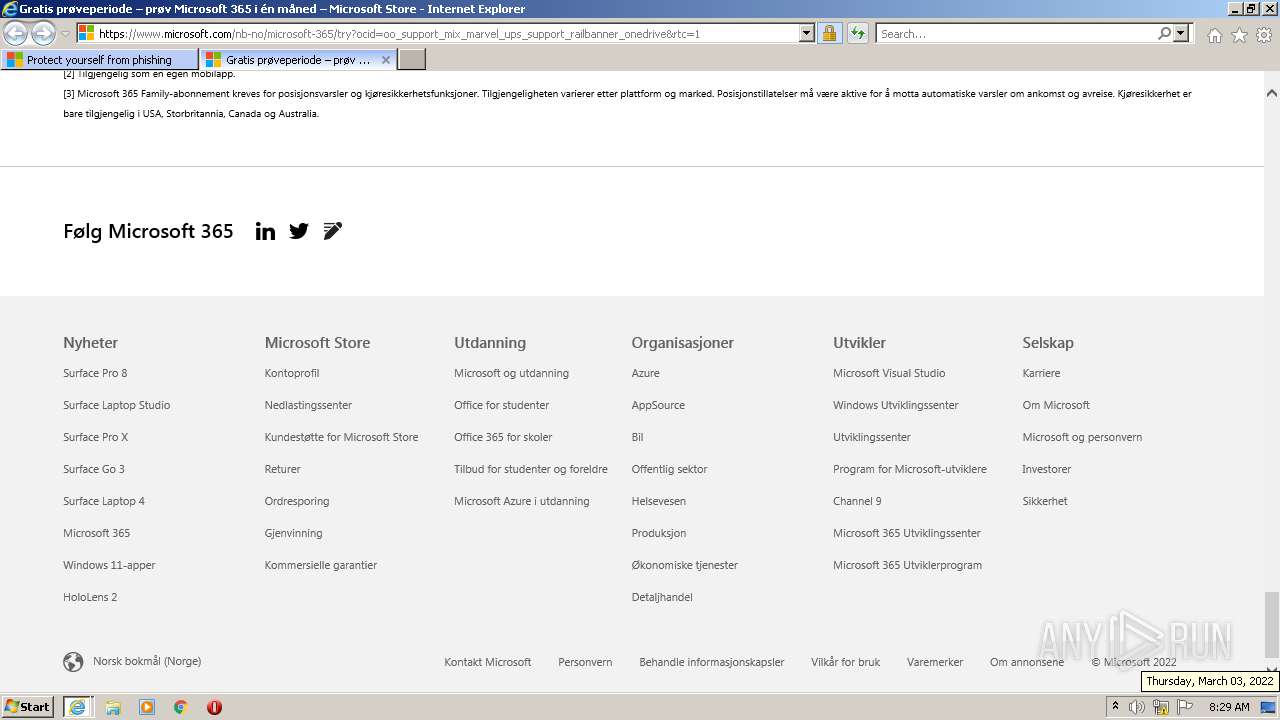Open Karriere link

[x=1041, y=373]
